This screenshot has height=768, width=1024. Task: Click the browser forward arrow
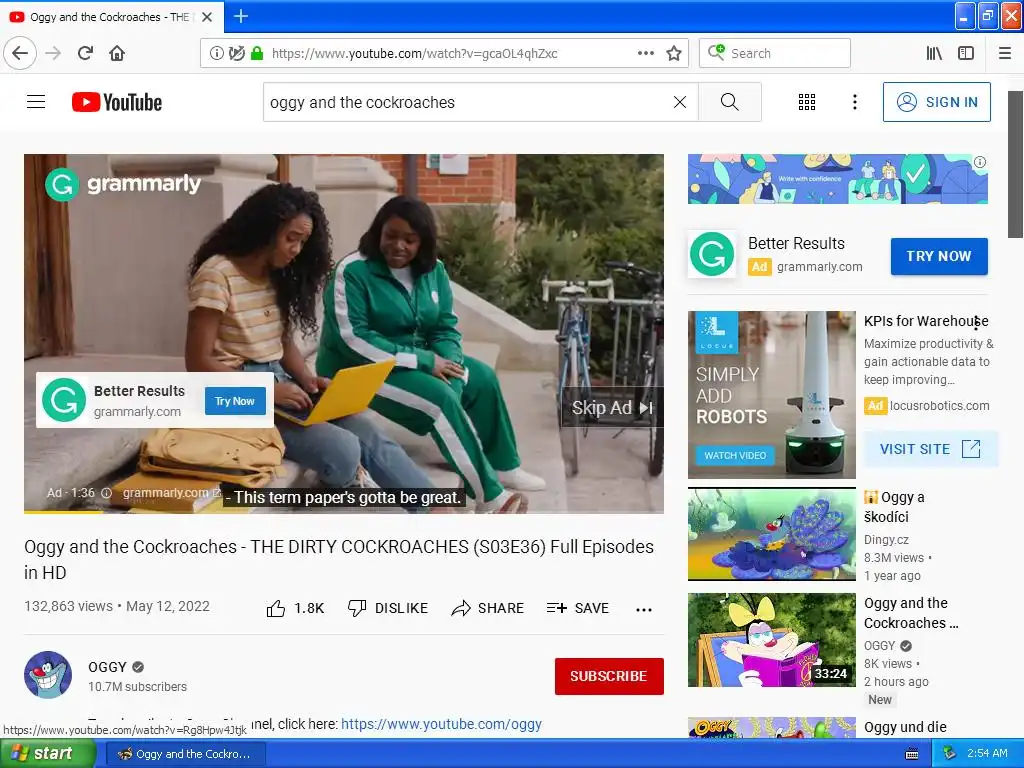point(53,53)
